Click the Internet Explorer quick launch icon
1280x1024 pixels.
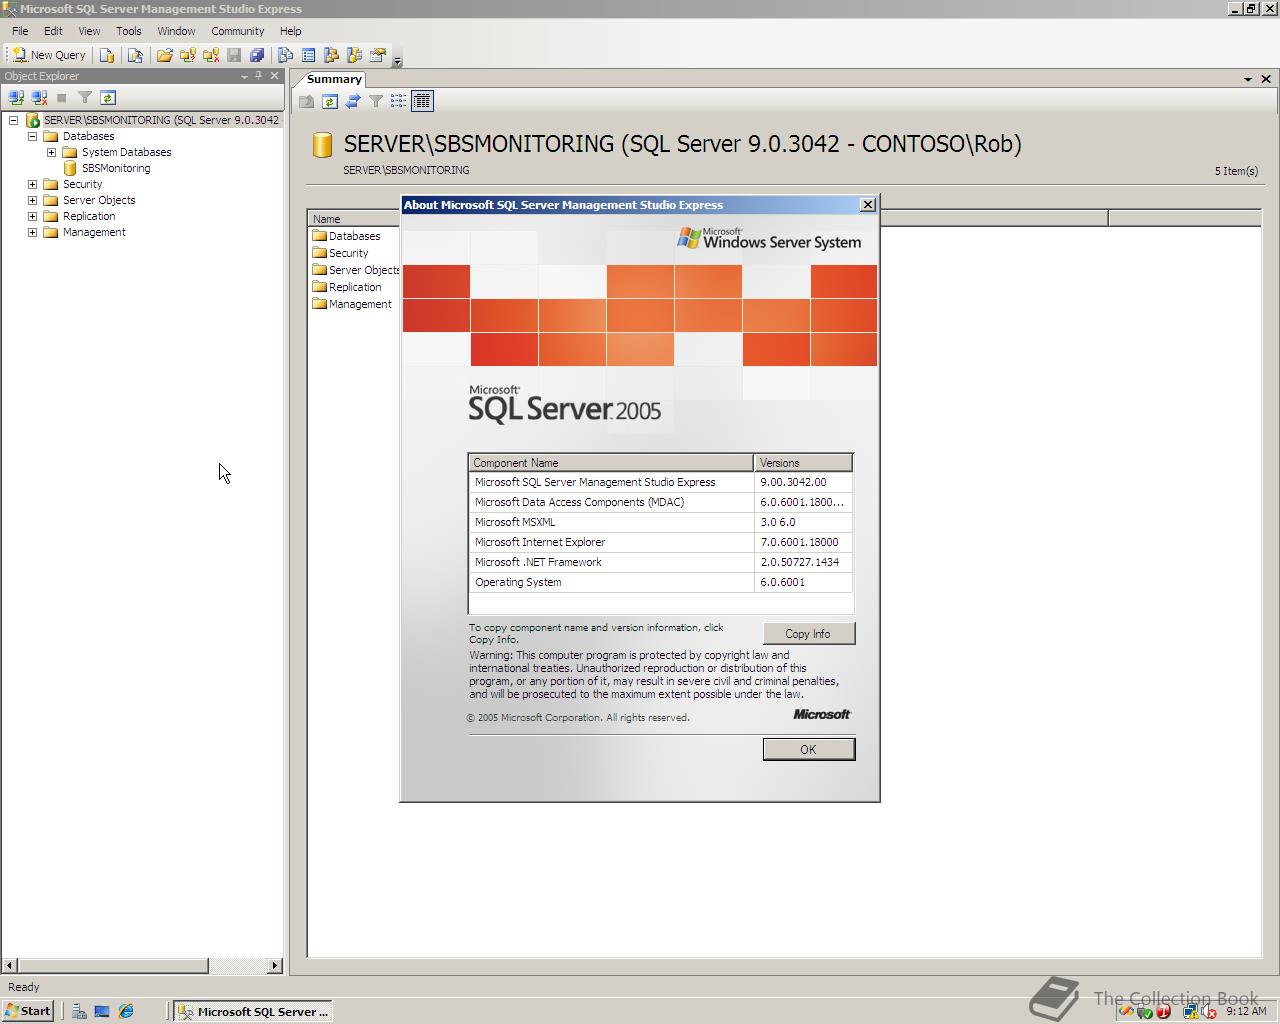(126, 1011)
